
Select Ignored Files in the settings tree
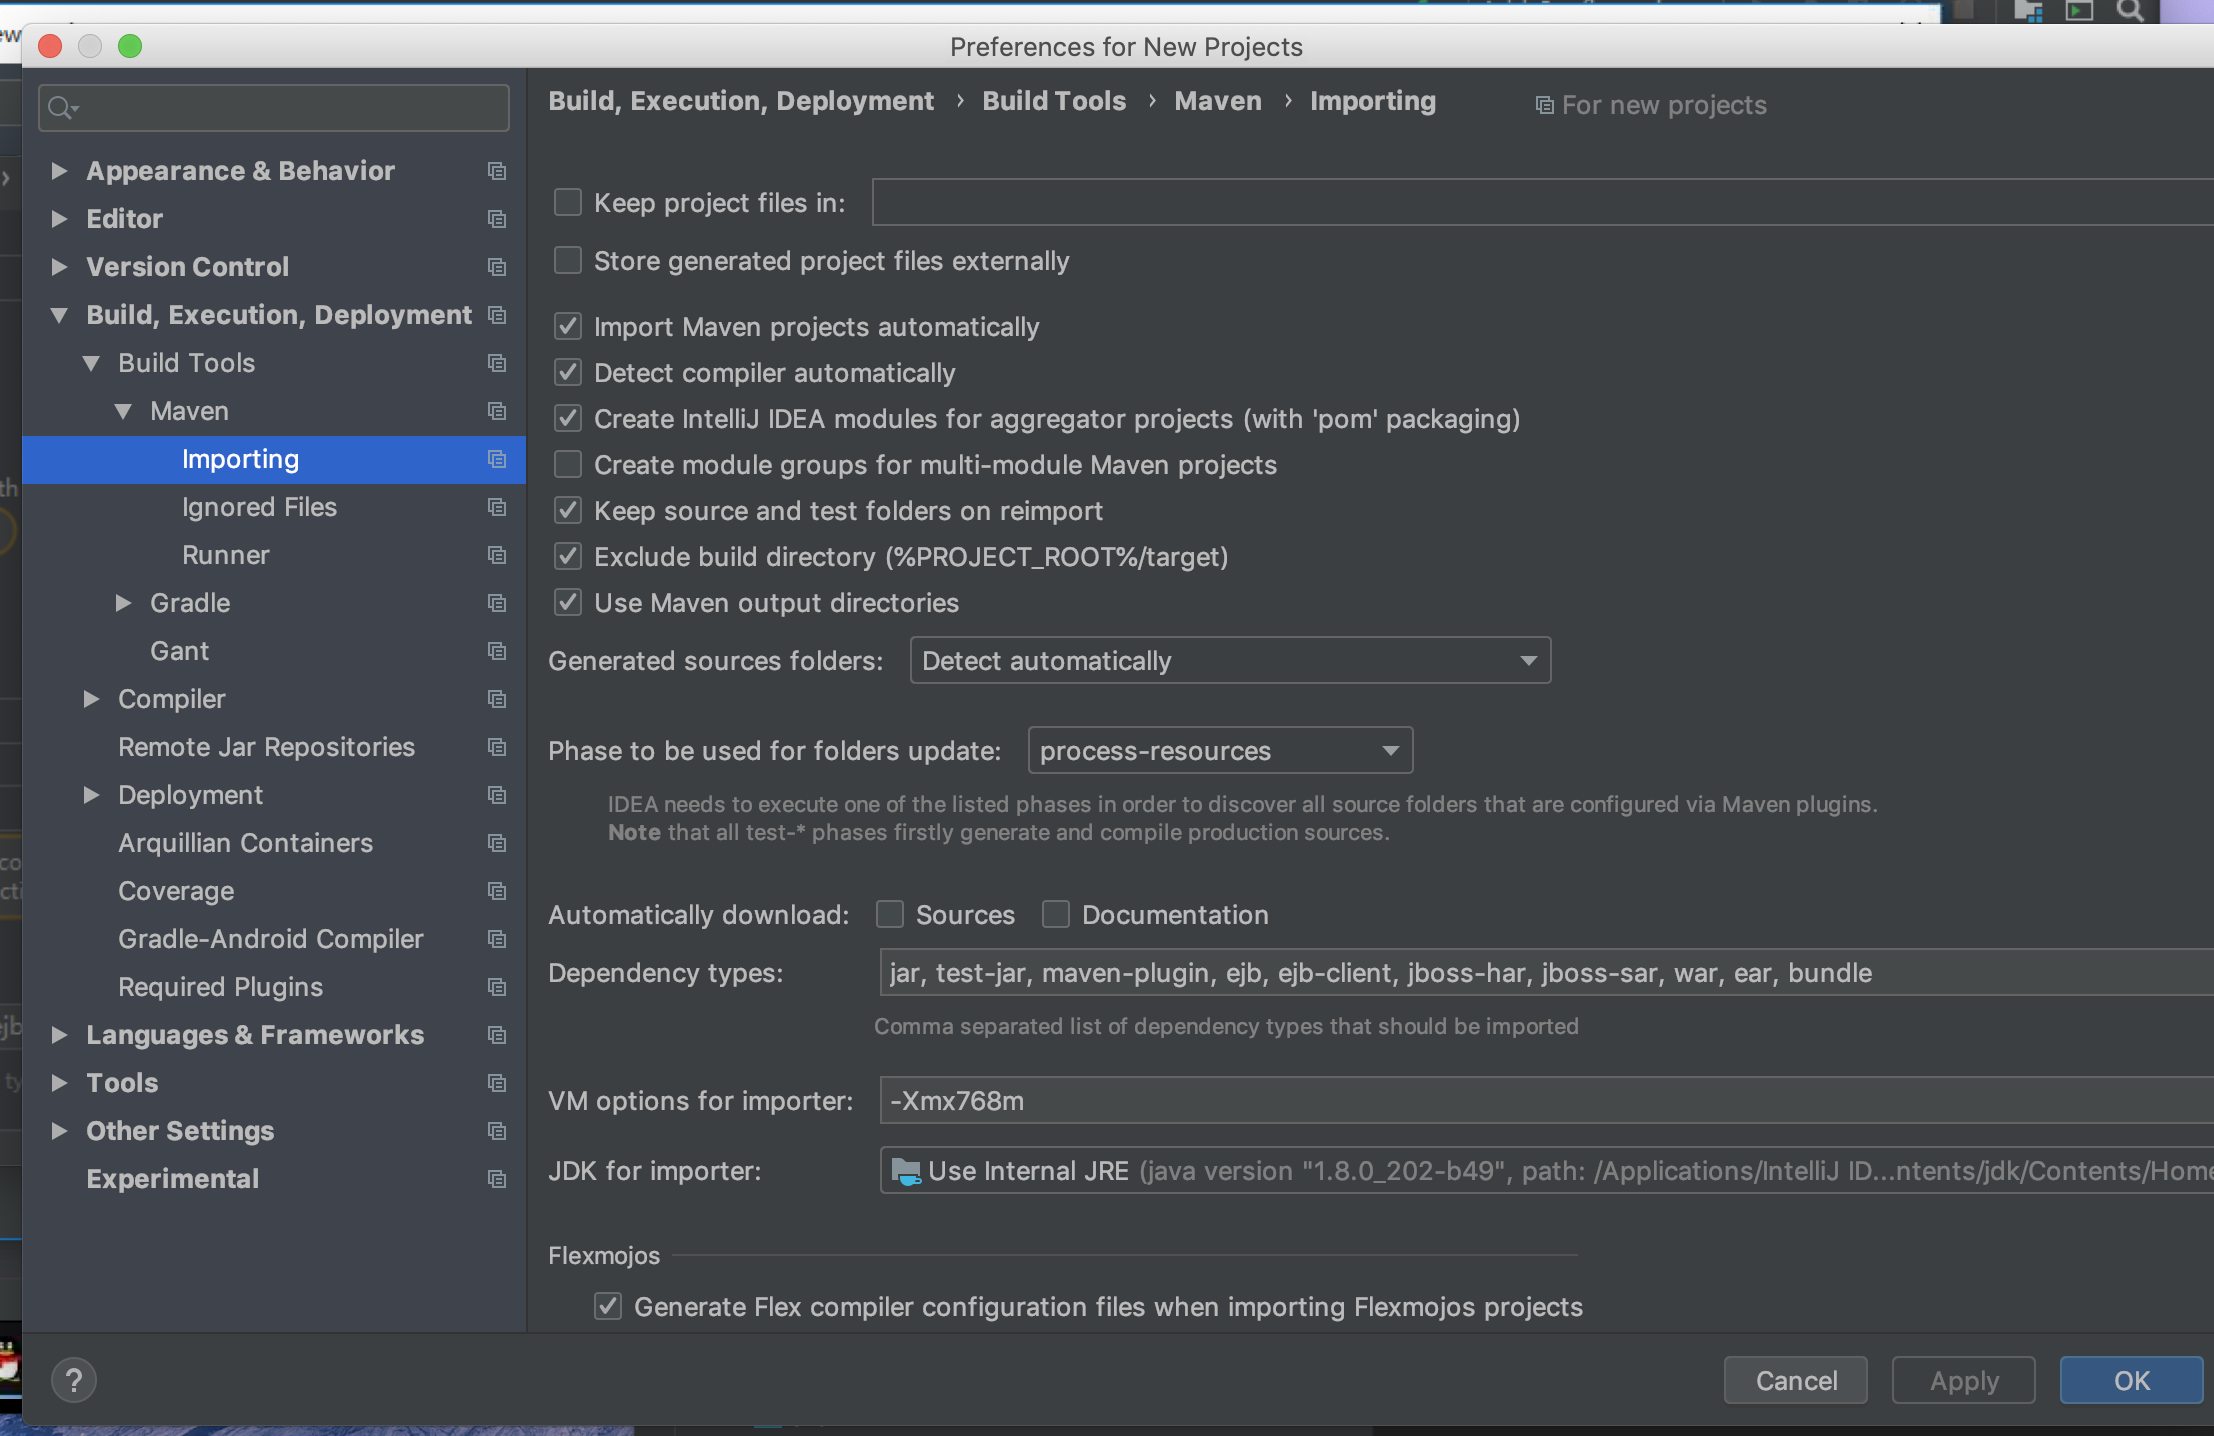tap(259, 507)
